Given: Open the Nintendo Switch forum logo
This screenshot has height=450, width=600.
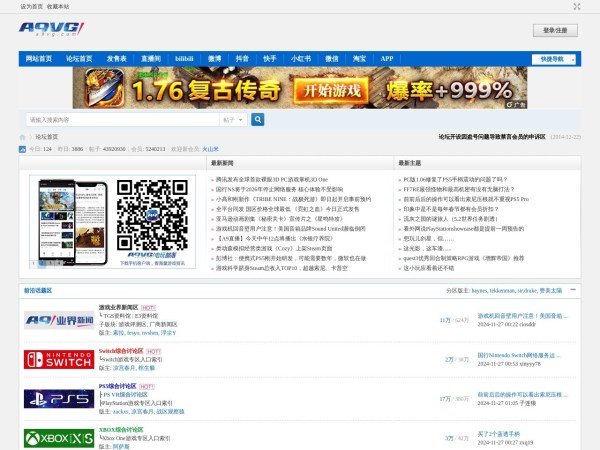Looking at the screenshot, I should pyautogui.click(x=59, y=359).
